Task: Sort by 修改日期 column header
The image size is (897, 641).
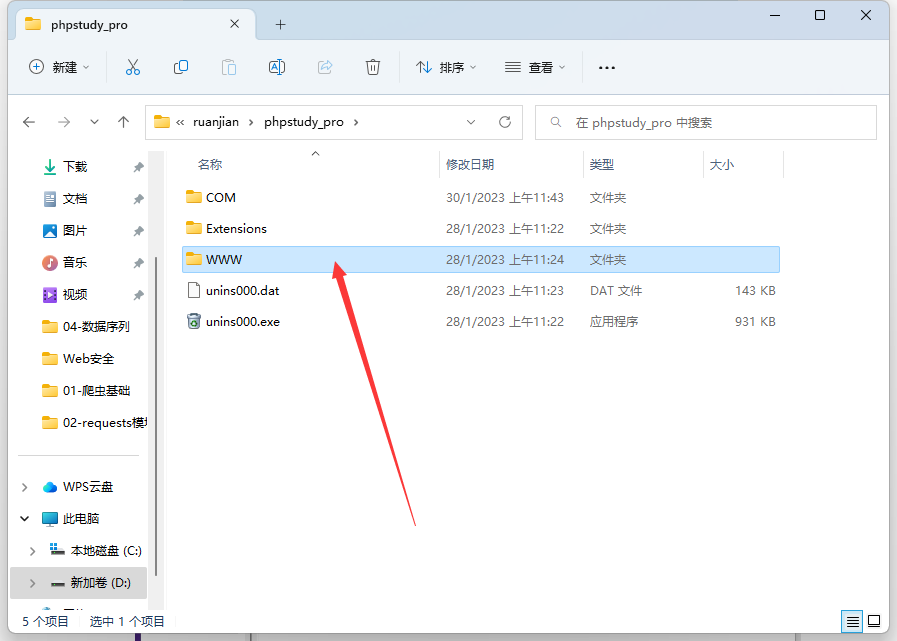Action: point(470,165)
